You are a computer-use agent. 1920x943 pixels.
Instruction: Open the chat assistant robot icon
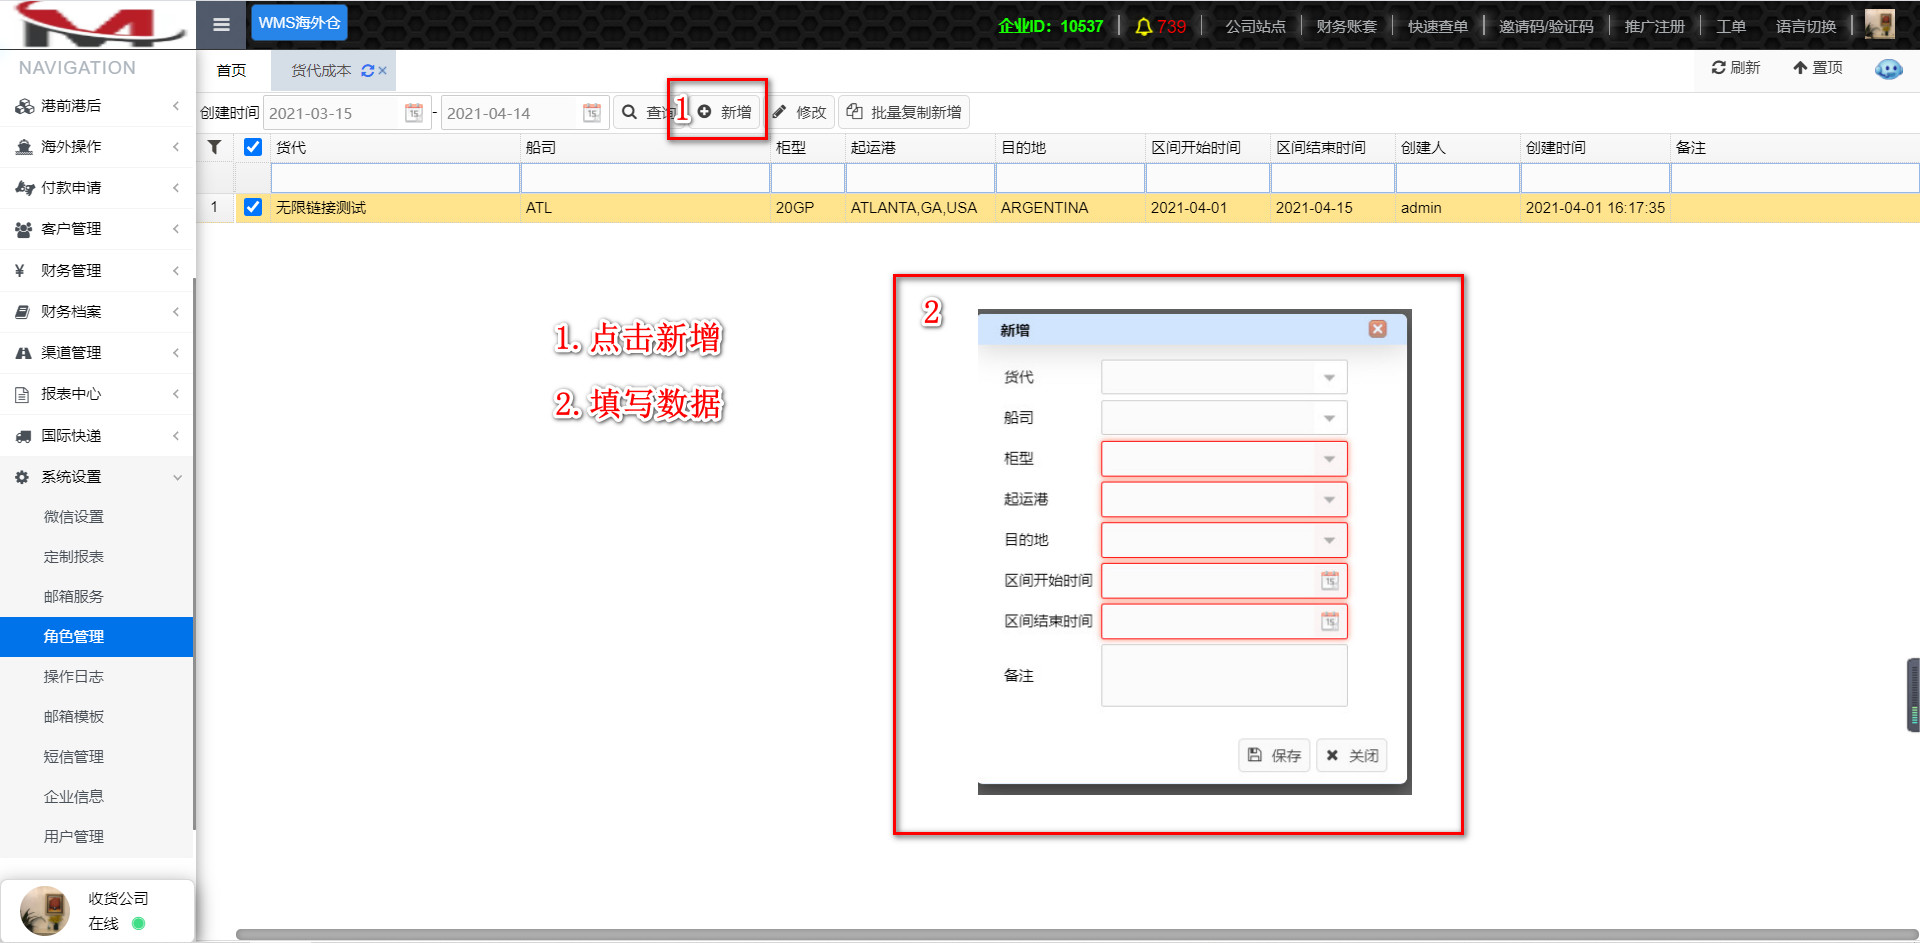[x=1888, y=68]
